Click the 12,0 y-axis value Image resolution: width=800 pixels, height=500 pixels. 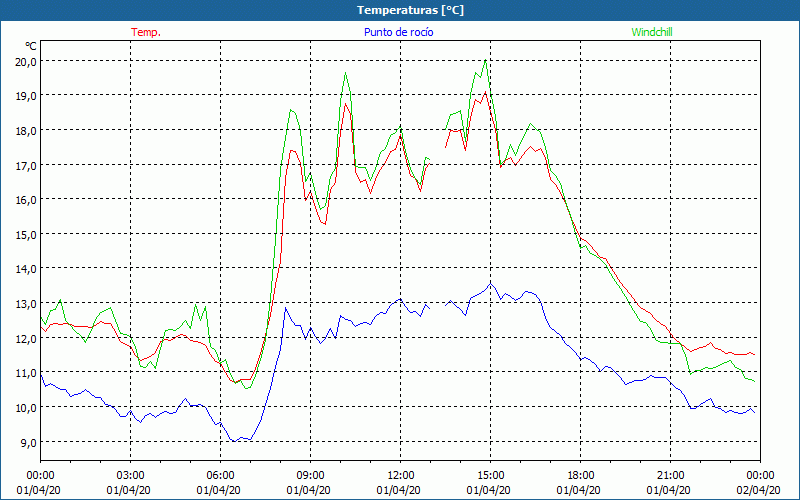coord(26,338)
